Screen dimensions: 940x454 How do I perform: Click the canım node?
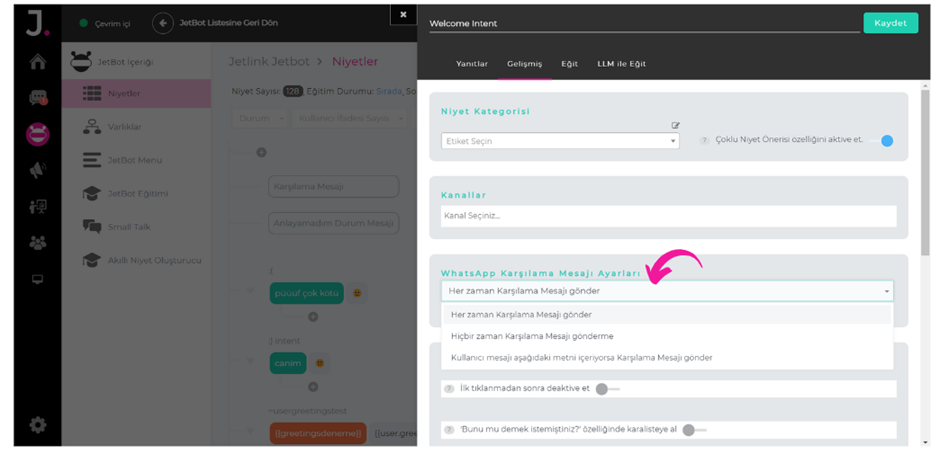click(x=288, y=363)
